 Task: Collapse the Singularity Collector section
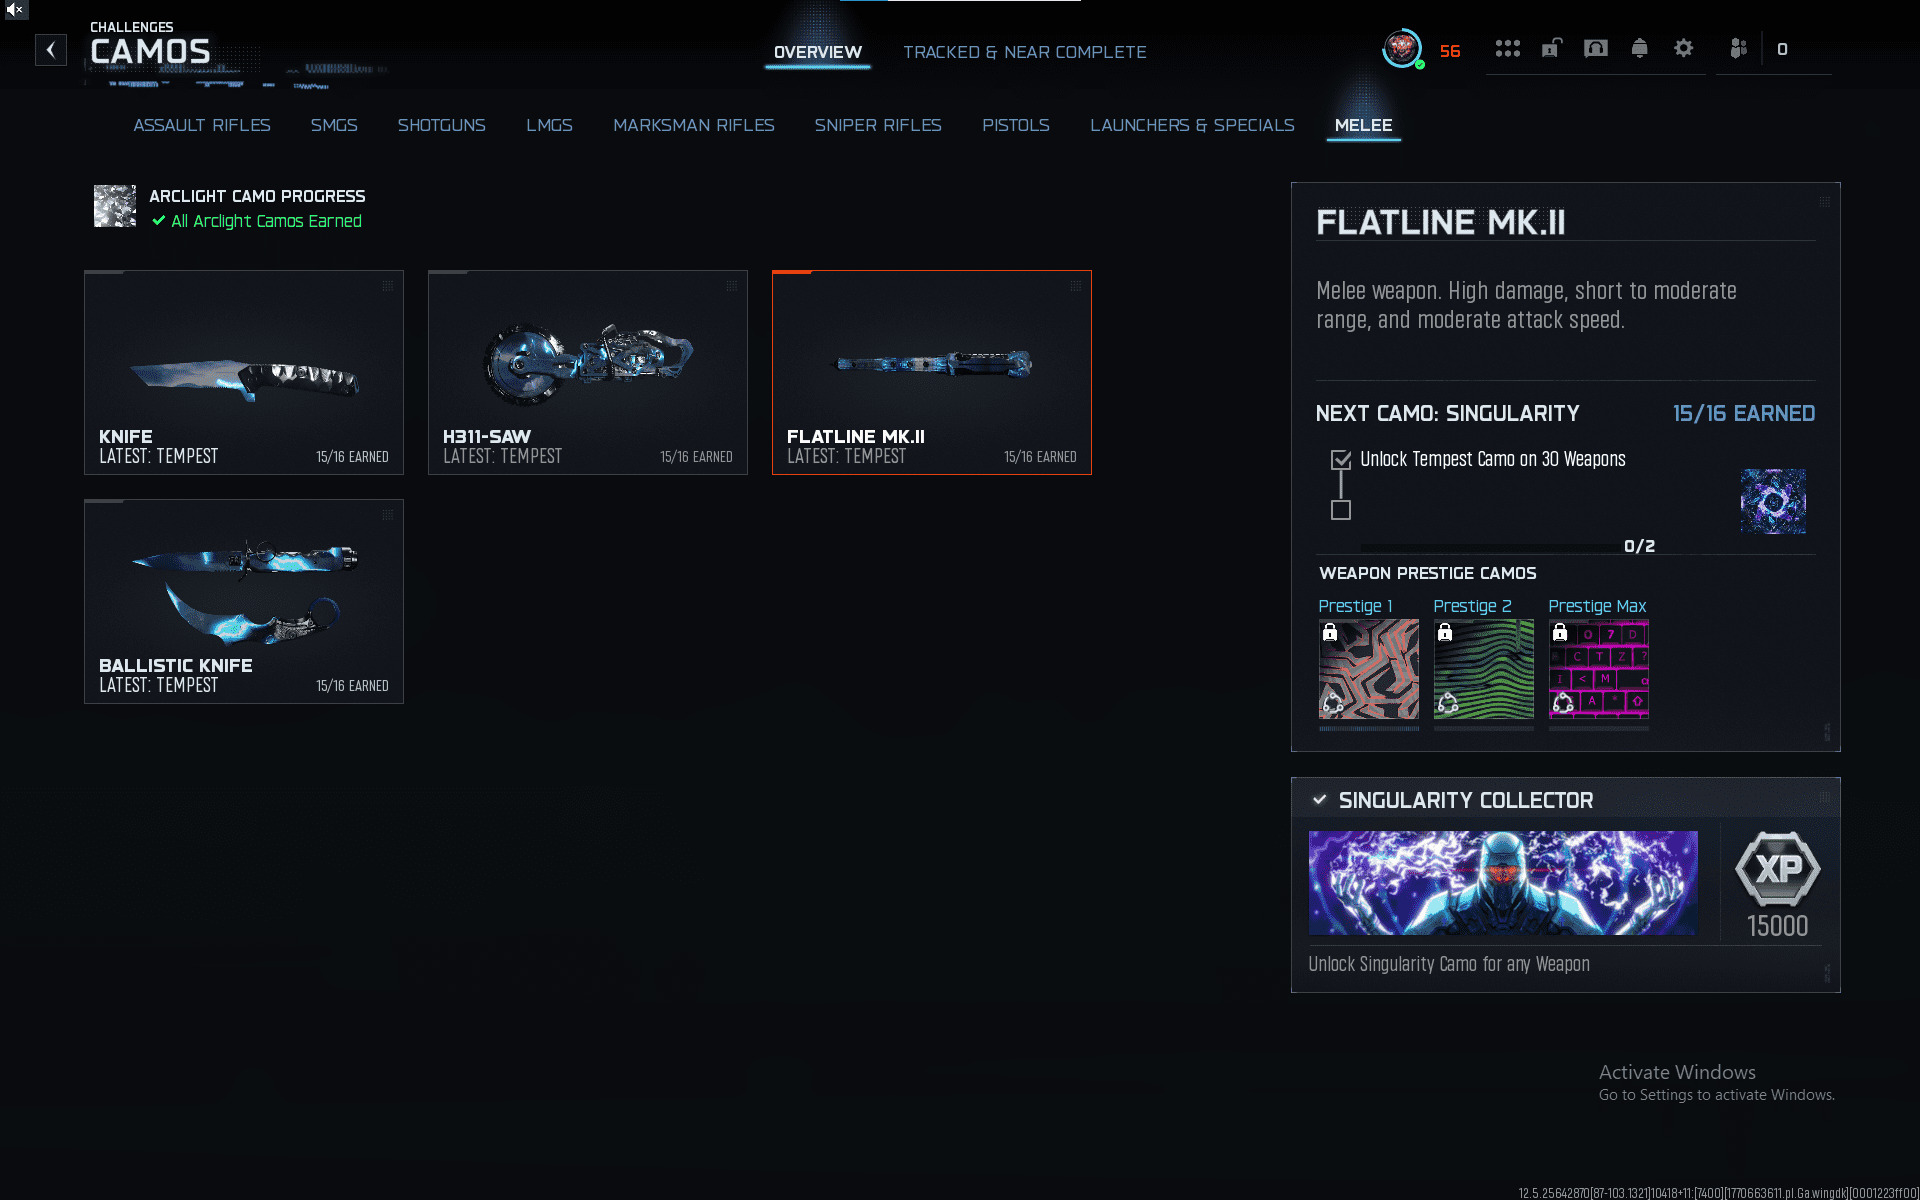[1320, 800]
